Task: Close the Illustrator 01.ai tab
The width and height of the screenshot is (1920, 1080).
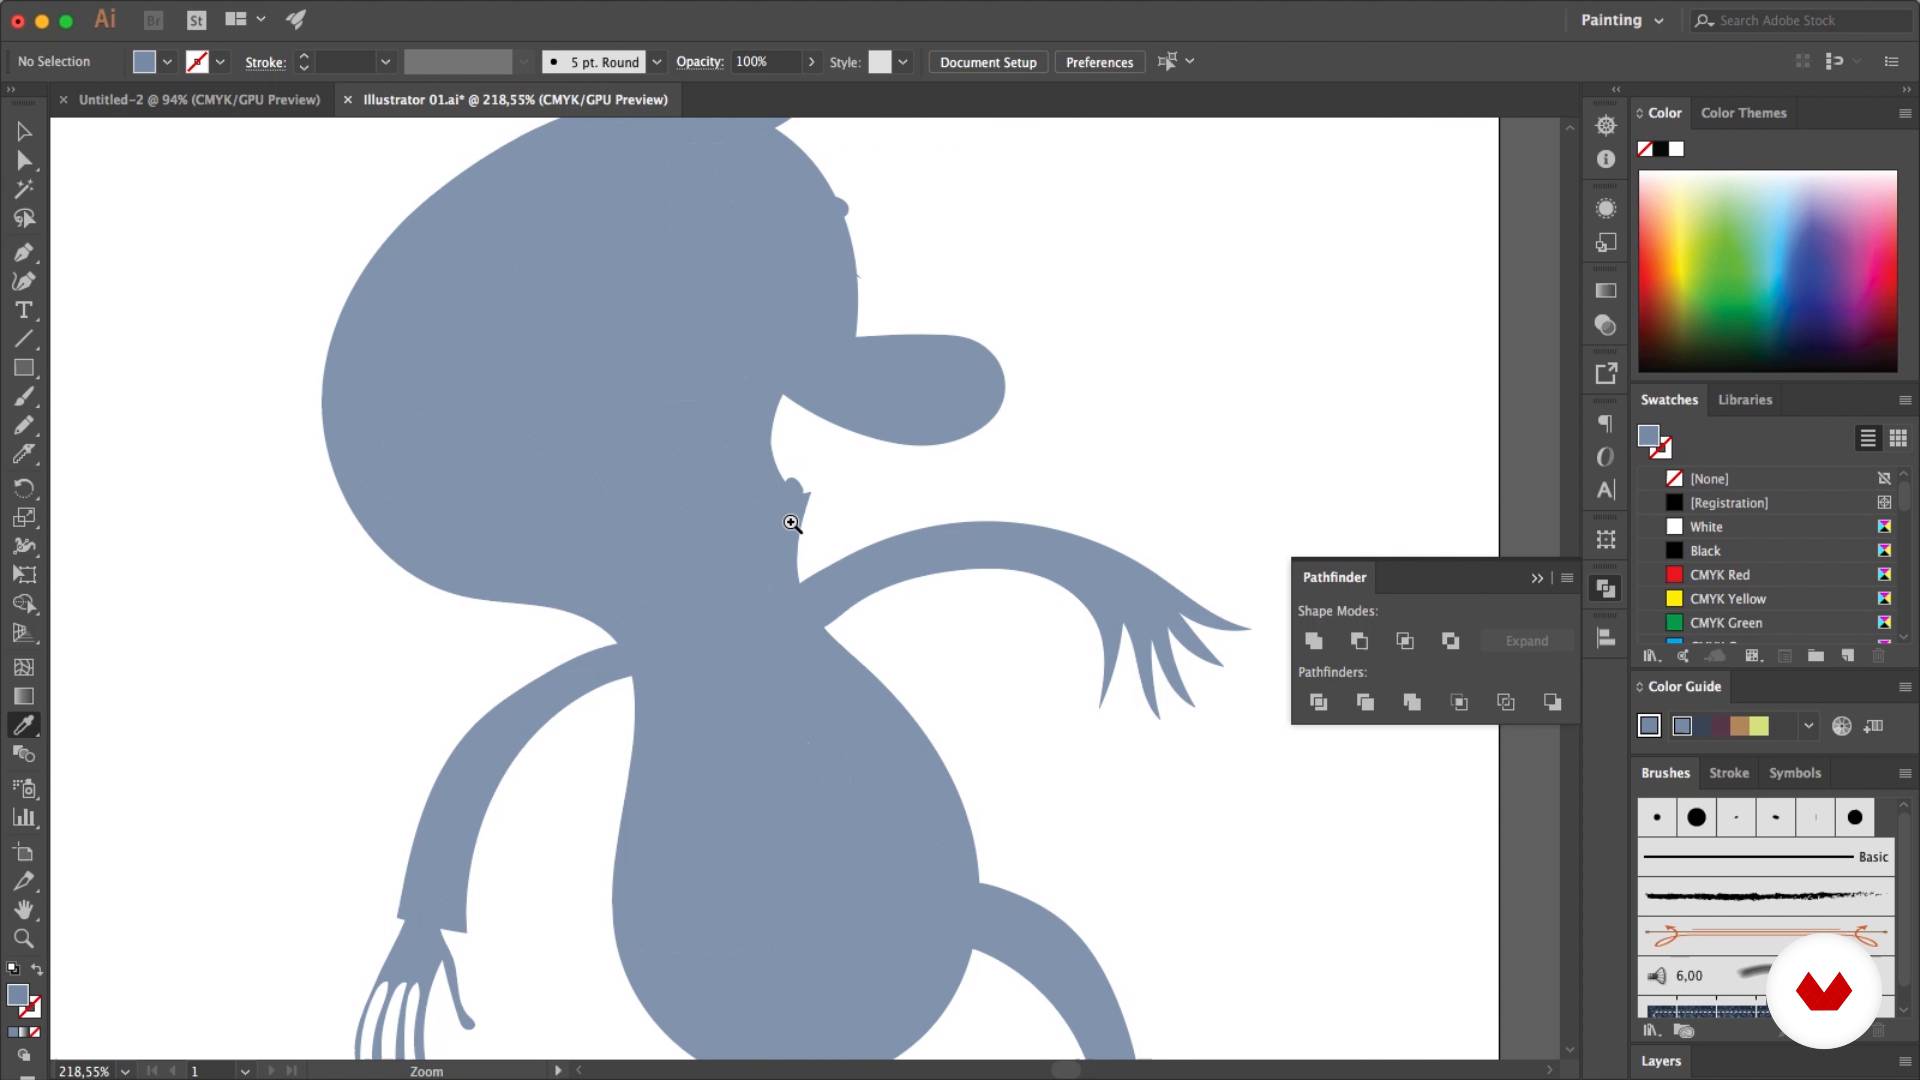Action: coord(348,100)
